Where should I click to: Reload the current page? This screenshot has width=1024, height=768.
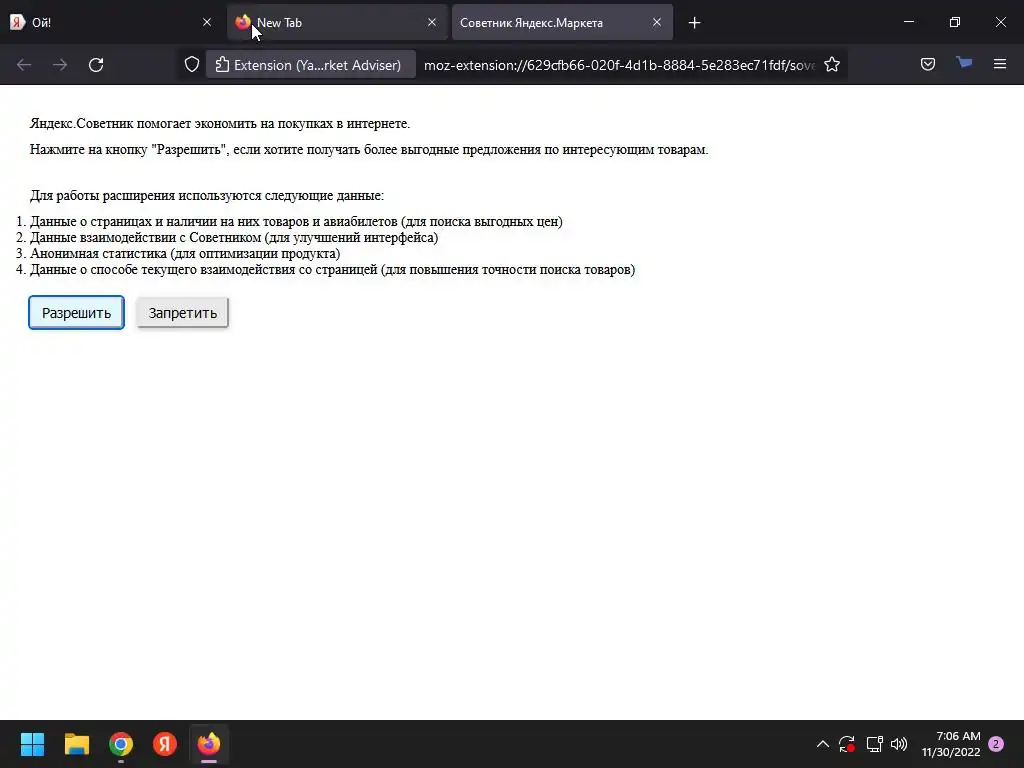tap(96, 65)
